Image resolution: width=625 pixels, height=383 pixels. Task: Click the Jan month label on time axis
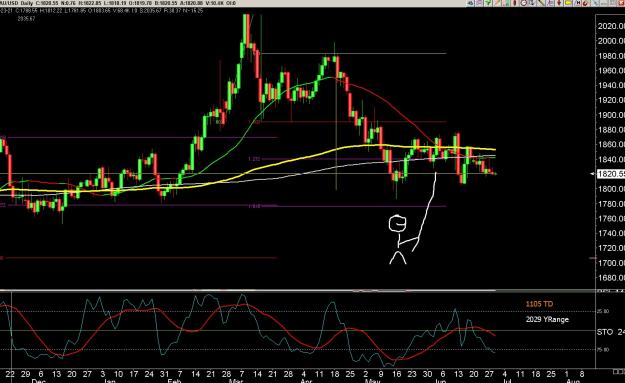(109, 381)
